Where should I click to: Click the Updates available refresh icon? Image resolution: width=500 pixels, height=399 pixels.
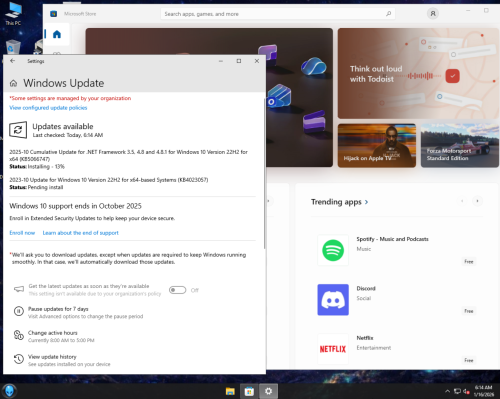pos(18,130)
